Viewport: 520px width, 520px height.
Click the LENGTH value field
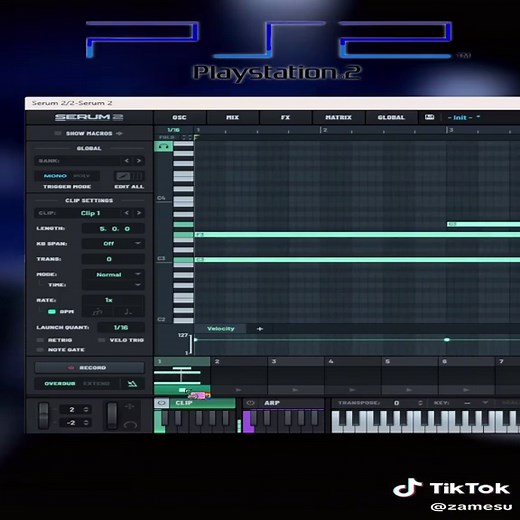(x=113, y=229)
